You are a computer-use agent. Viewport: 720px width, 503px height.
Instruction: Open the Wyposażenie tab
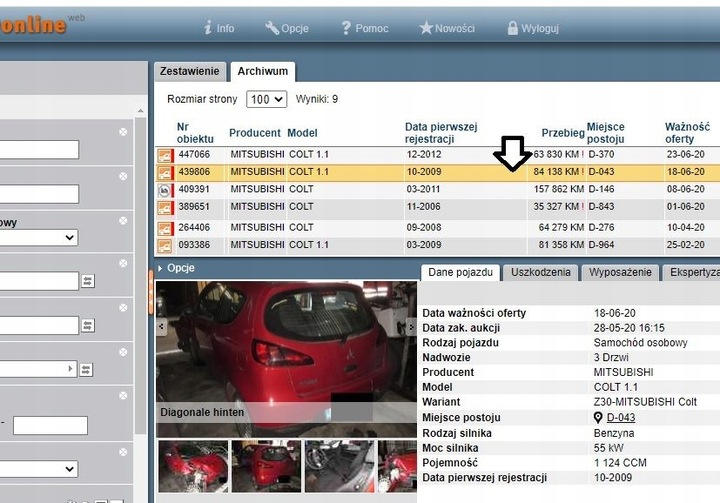(x=620, y=272)
